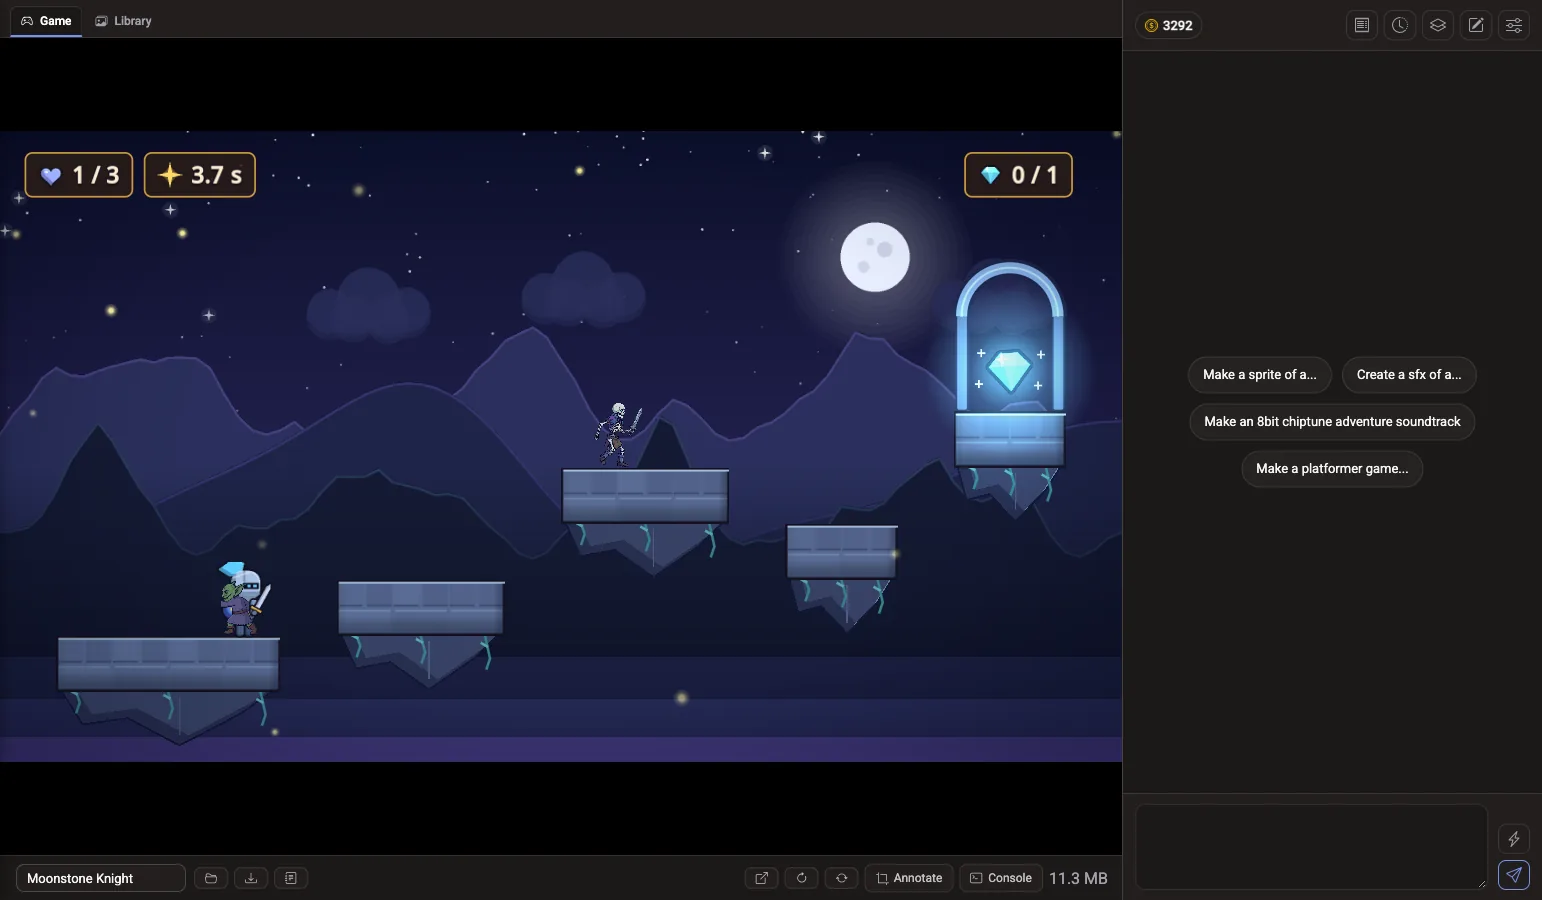This screenshot has height=900, width=1542.
Task: Click the send message paper plane icon
Action: point(1514,875)
